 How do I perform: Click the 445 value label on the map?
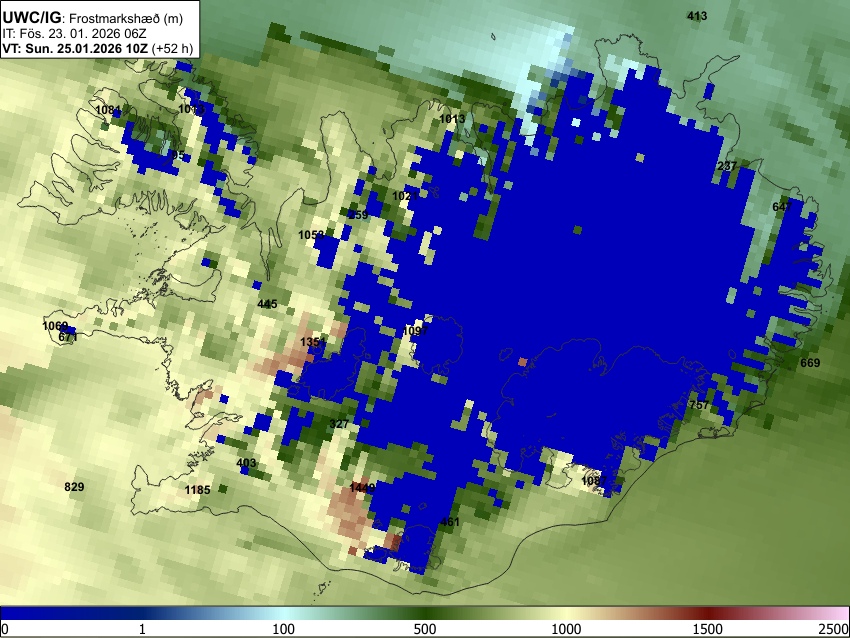(x=267, y=304)
